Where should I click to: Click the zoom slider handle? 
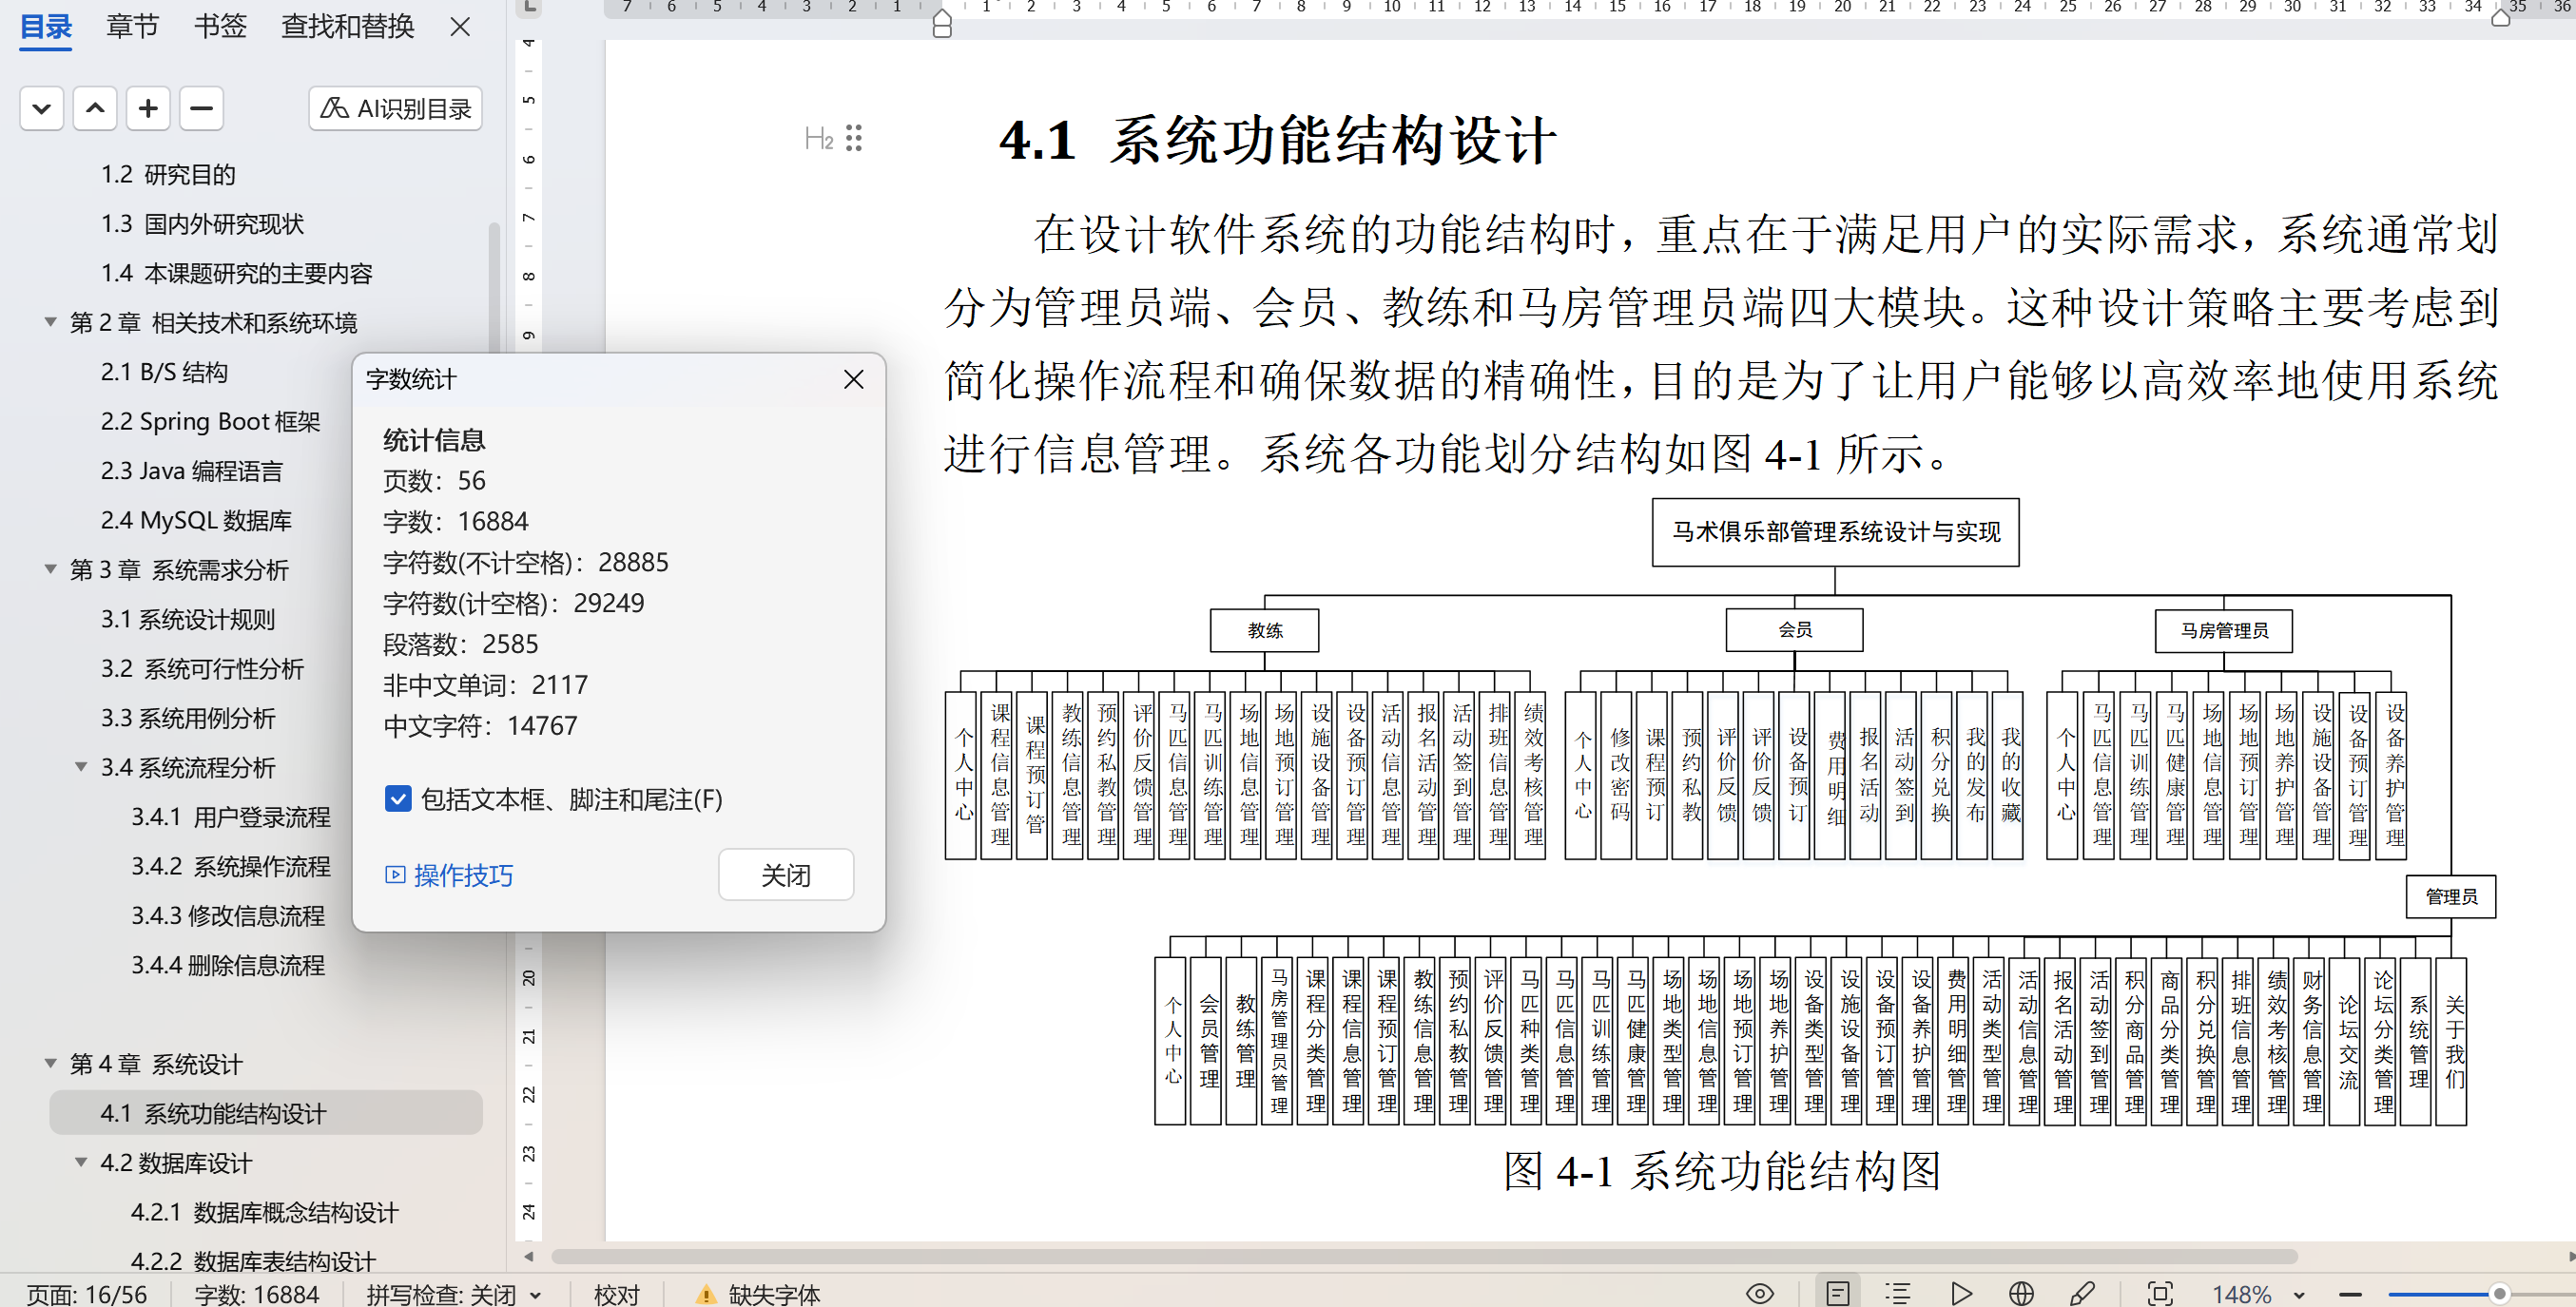point(2499,1293)
